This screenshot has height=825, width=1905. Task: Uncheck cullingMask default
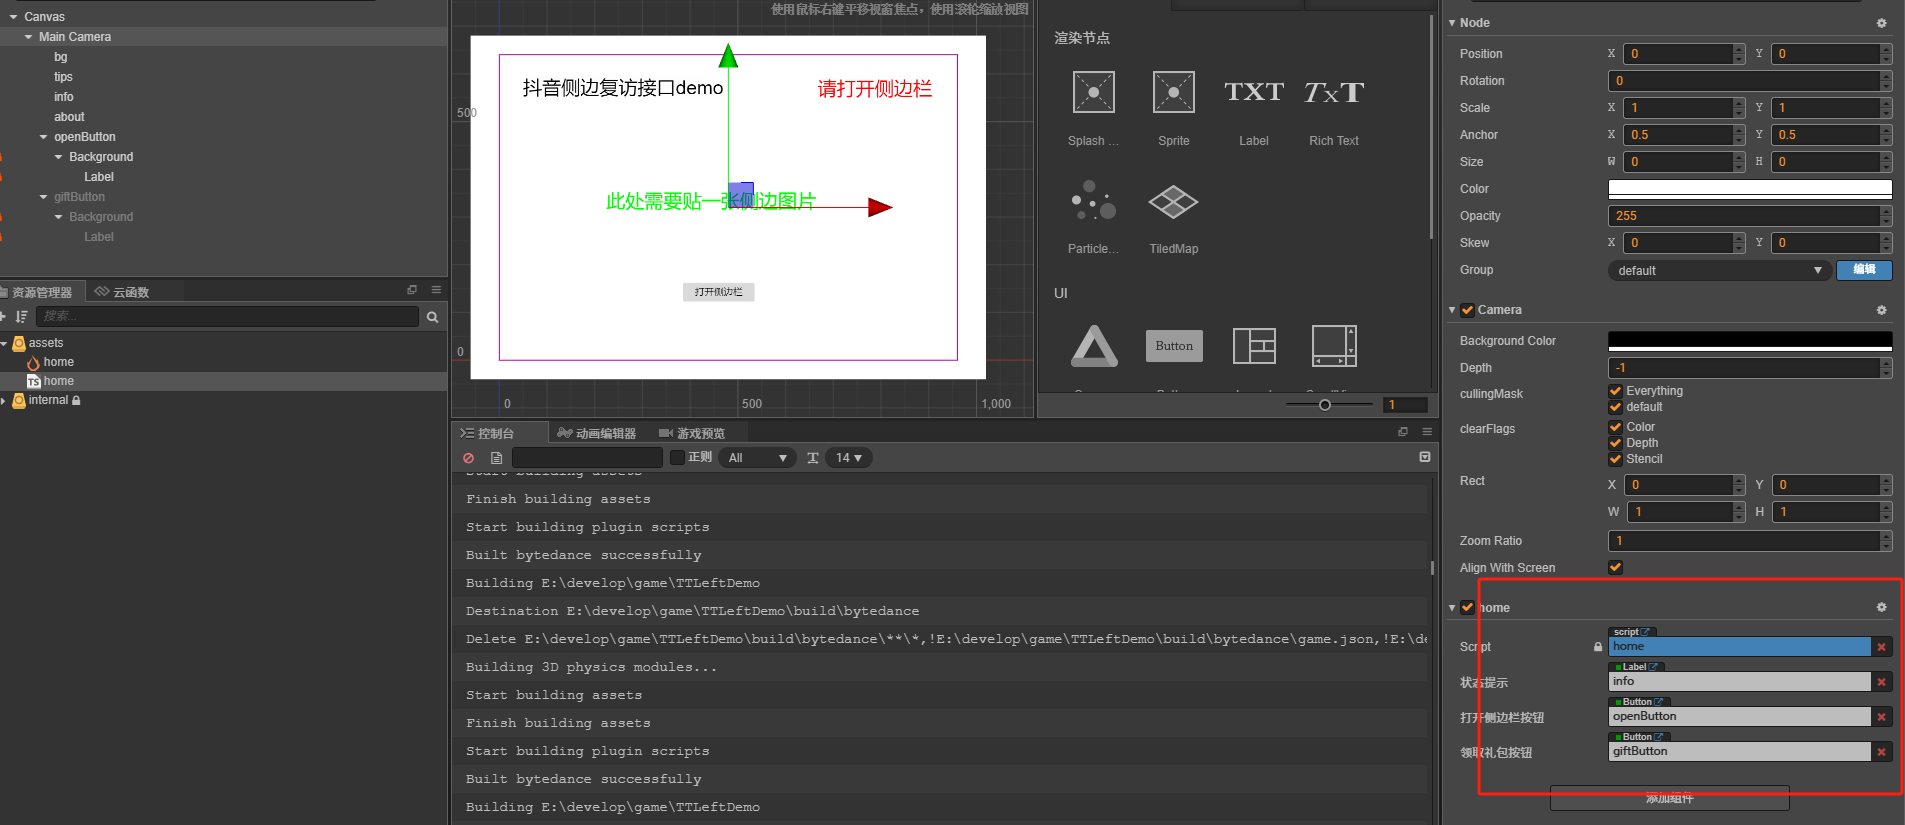click(x=1615, y=407)
